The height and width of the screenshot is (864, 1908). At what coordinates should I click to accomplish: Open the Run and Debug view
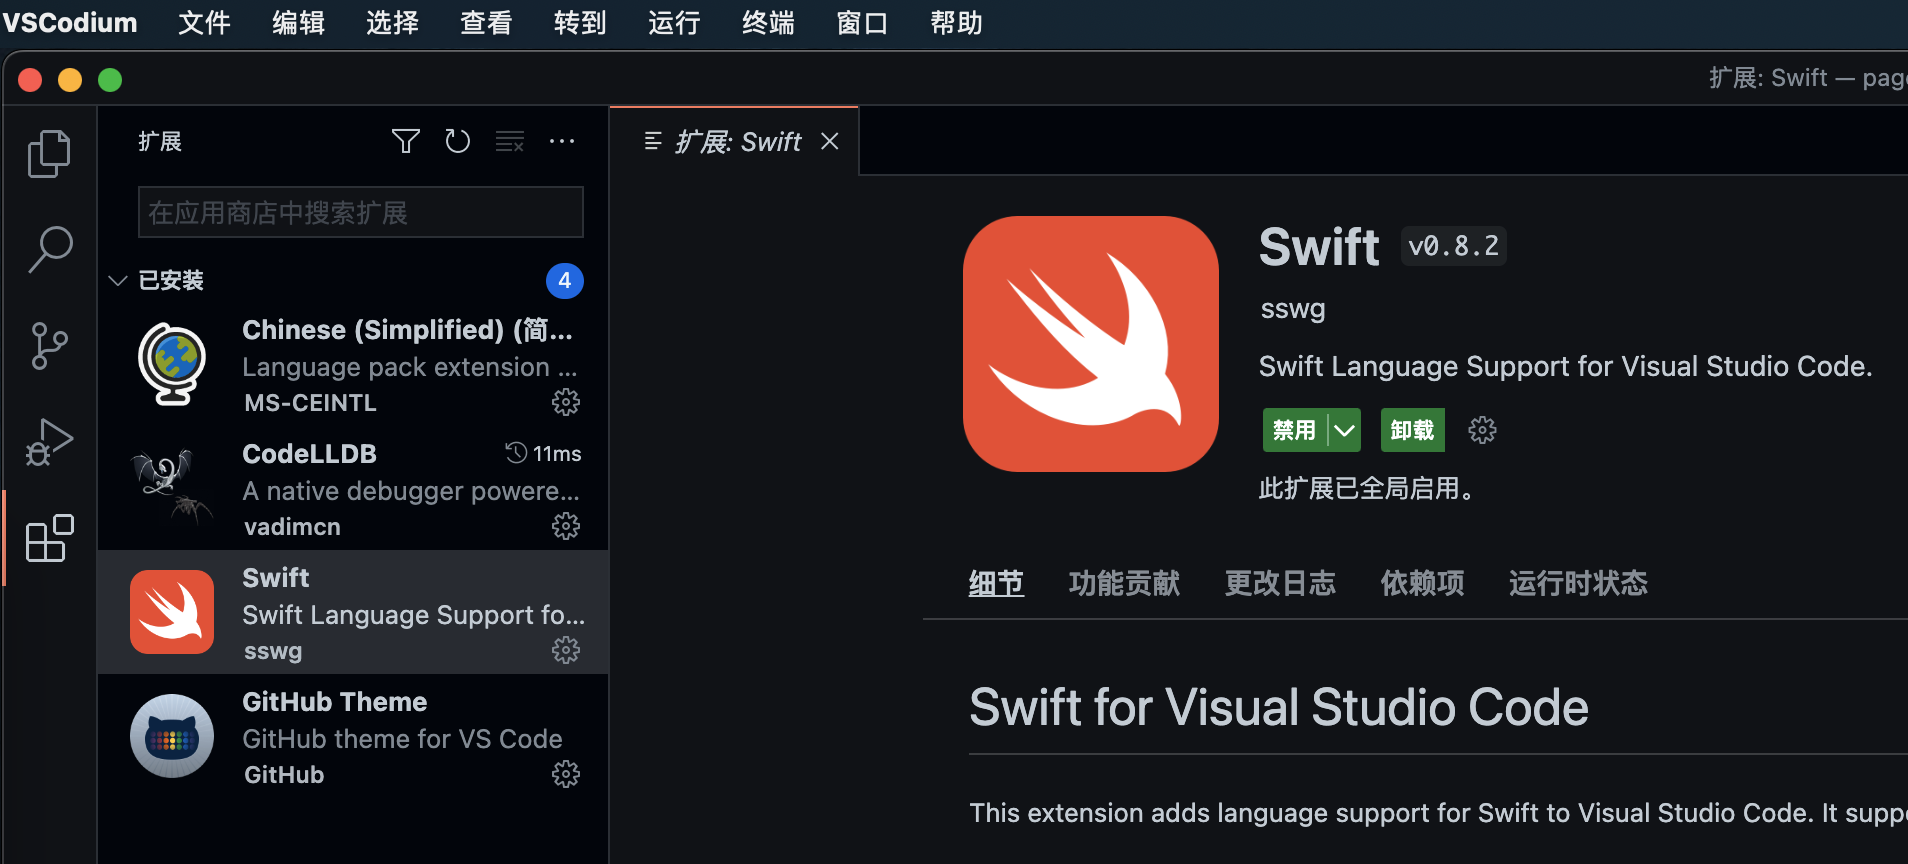coord(49,442)
